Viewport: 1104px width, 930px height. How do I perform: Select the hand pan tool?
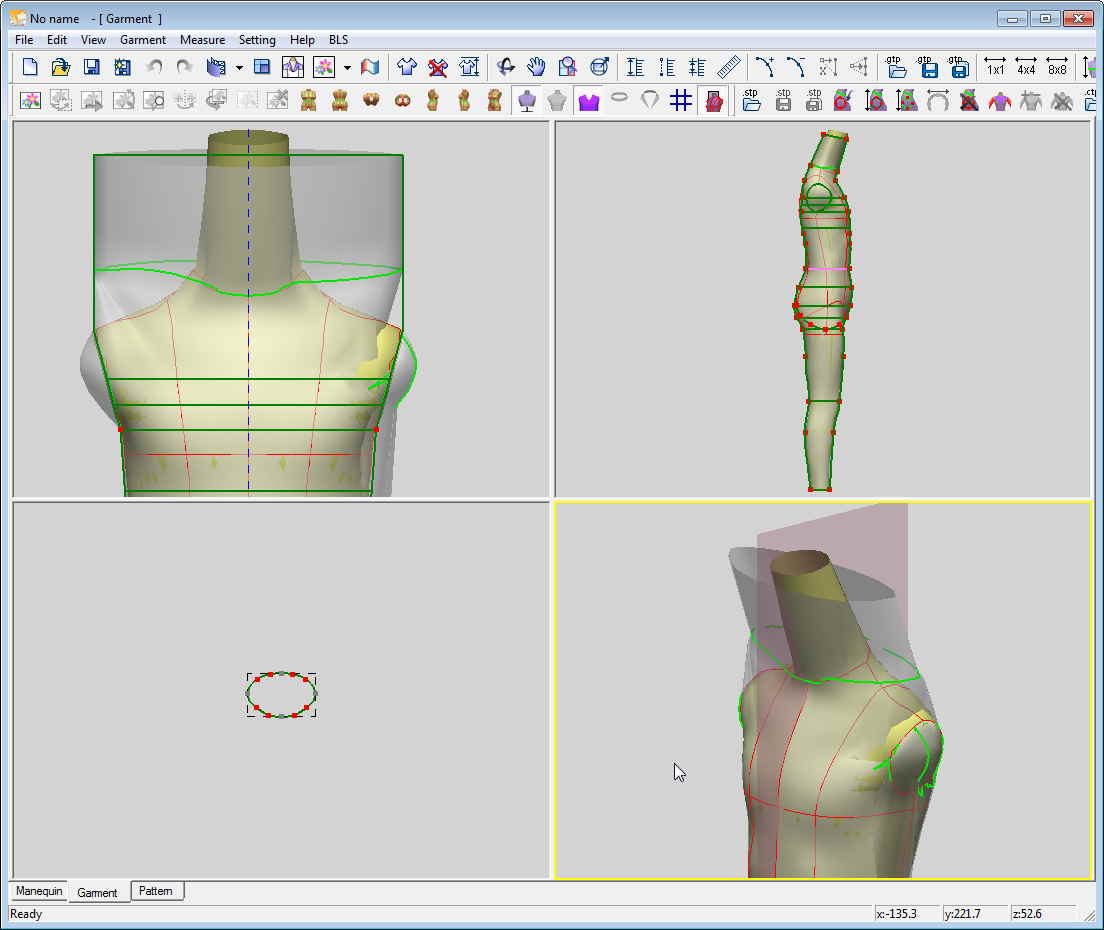tap(537, 67)
